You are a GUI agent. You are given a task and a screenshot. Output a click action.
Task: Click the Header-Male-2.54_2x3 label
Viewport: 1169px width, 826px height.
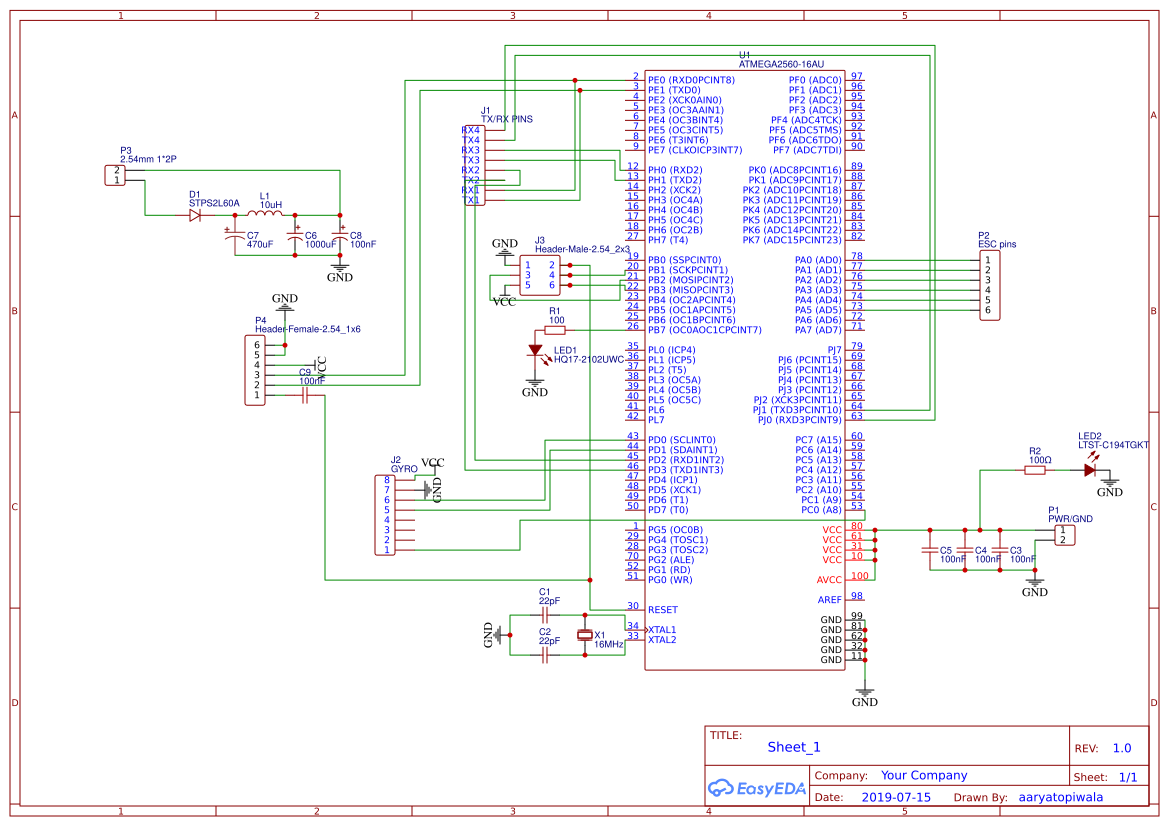582,250
